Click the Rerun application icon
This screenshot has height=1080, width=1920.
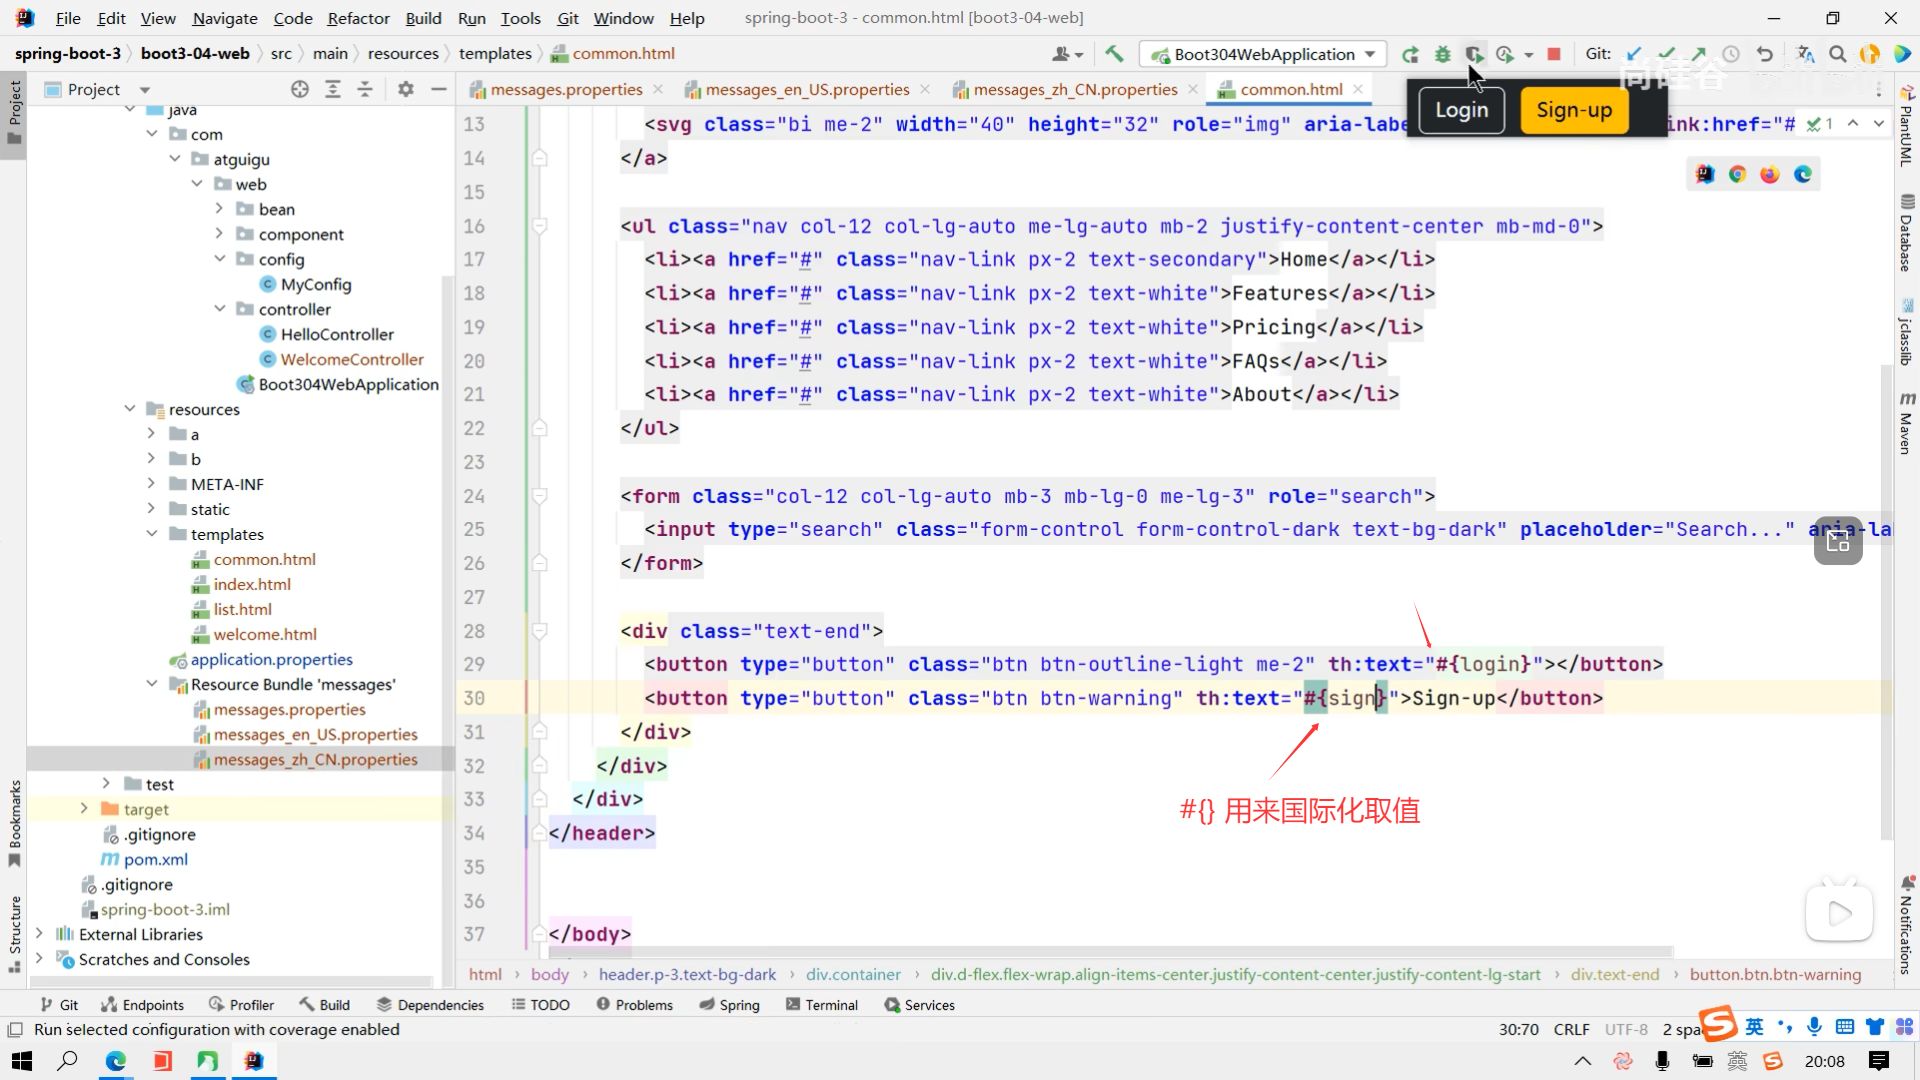coord(1410,54)
